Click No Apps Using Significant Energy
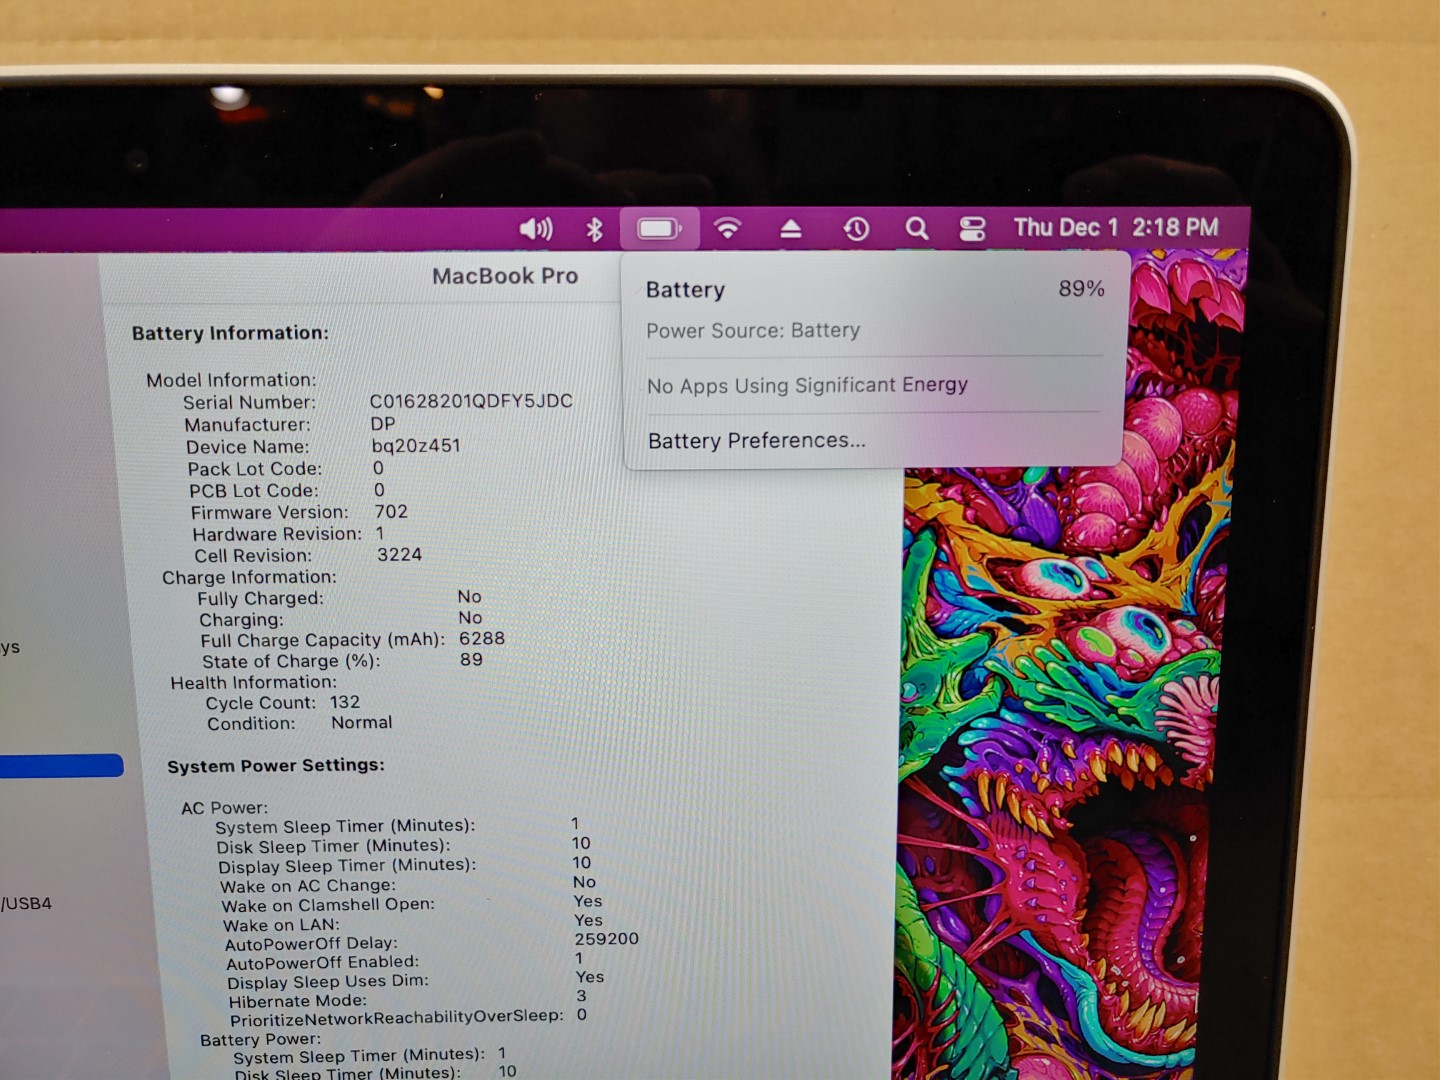Viewport: 1440px width, 1080px height. [807, 385]
